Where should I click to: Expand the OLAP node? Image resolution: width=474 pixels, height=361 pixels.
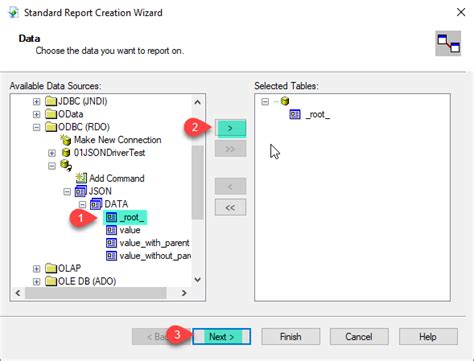[x=36, y=269]
